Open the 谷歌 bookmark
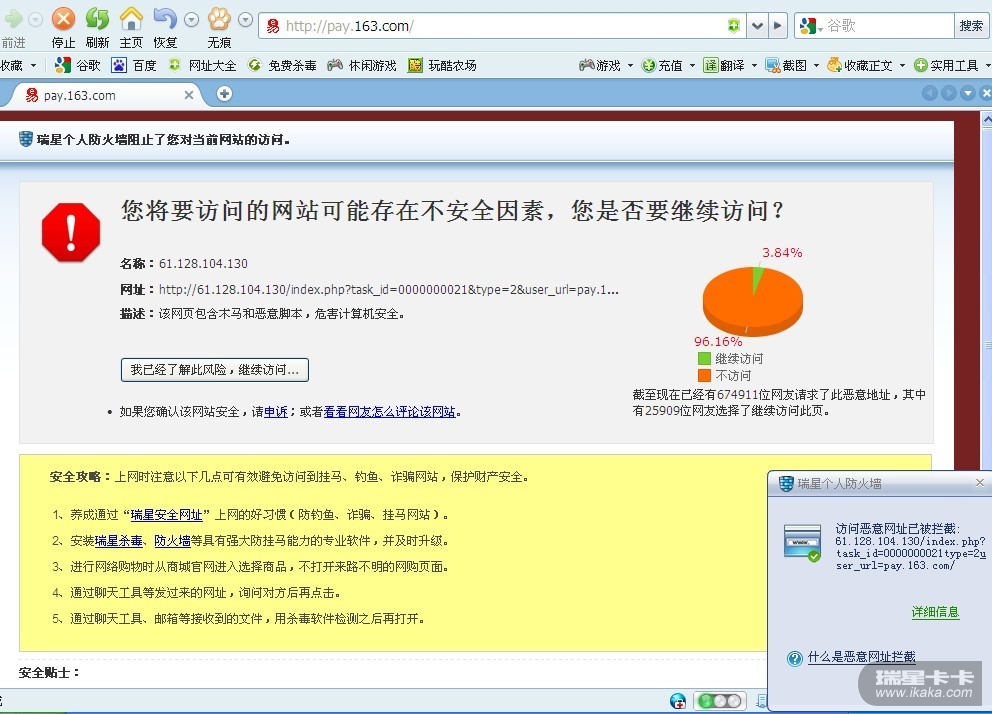This screenshot has height=714, width=992. click(78, 65)
